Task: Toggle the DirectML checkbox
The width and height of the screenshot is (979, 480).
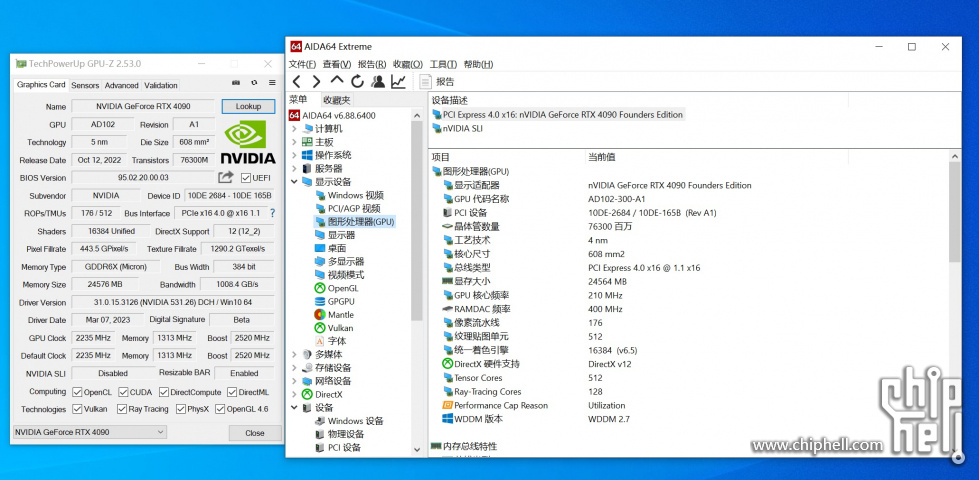Action: click(232, 392)
